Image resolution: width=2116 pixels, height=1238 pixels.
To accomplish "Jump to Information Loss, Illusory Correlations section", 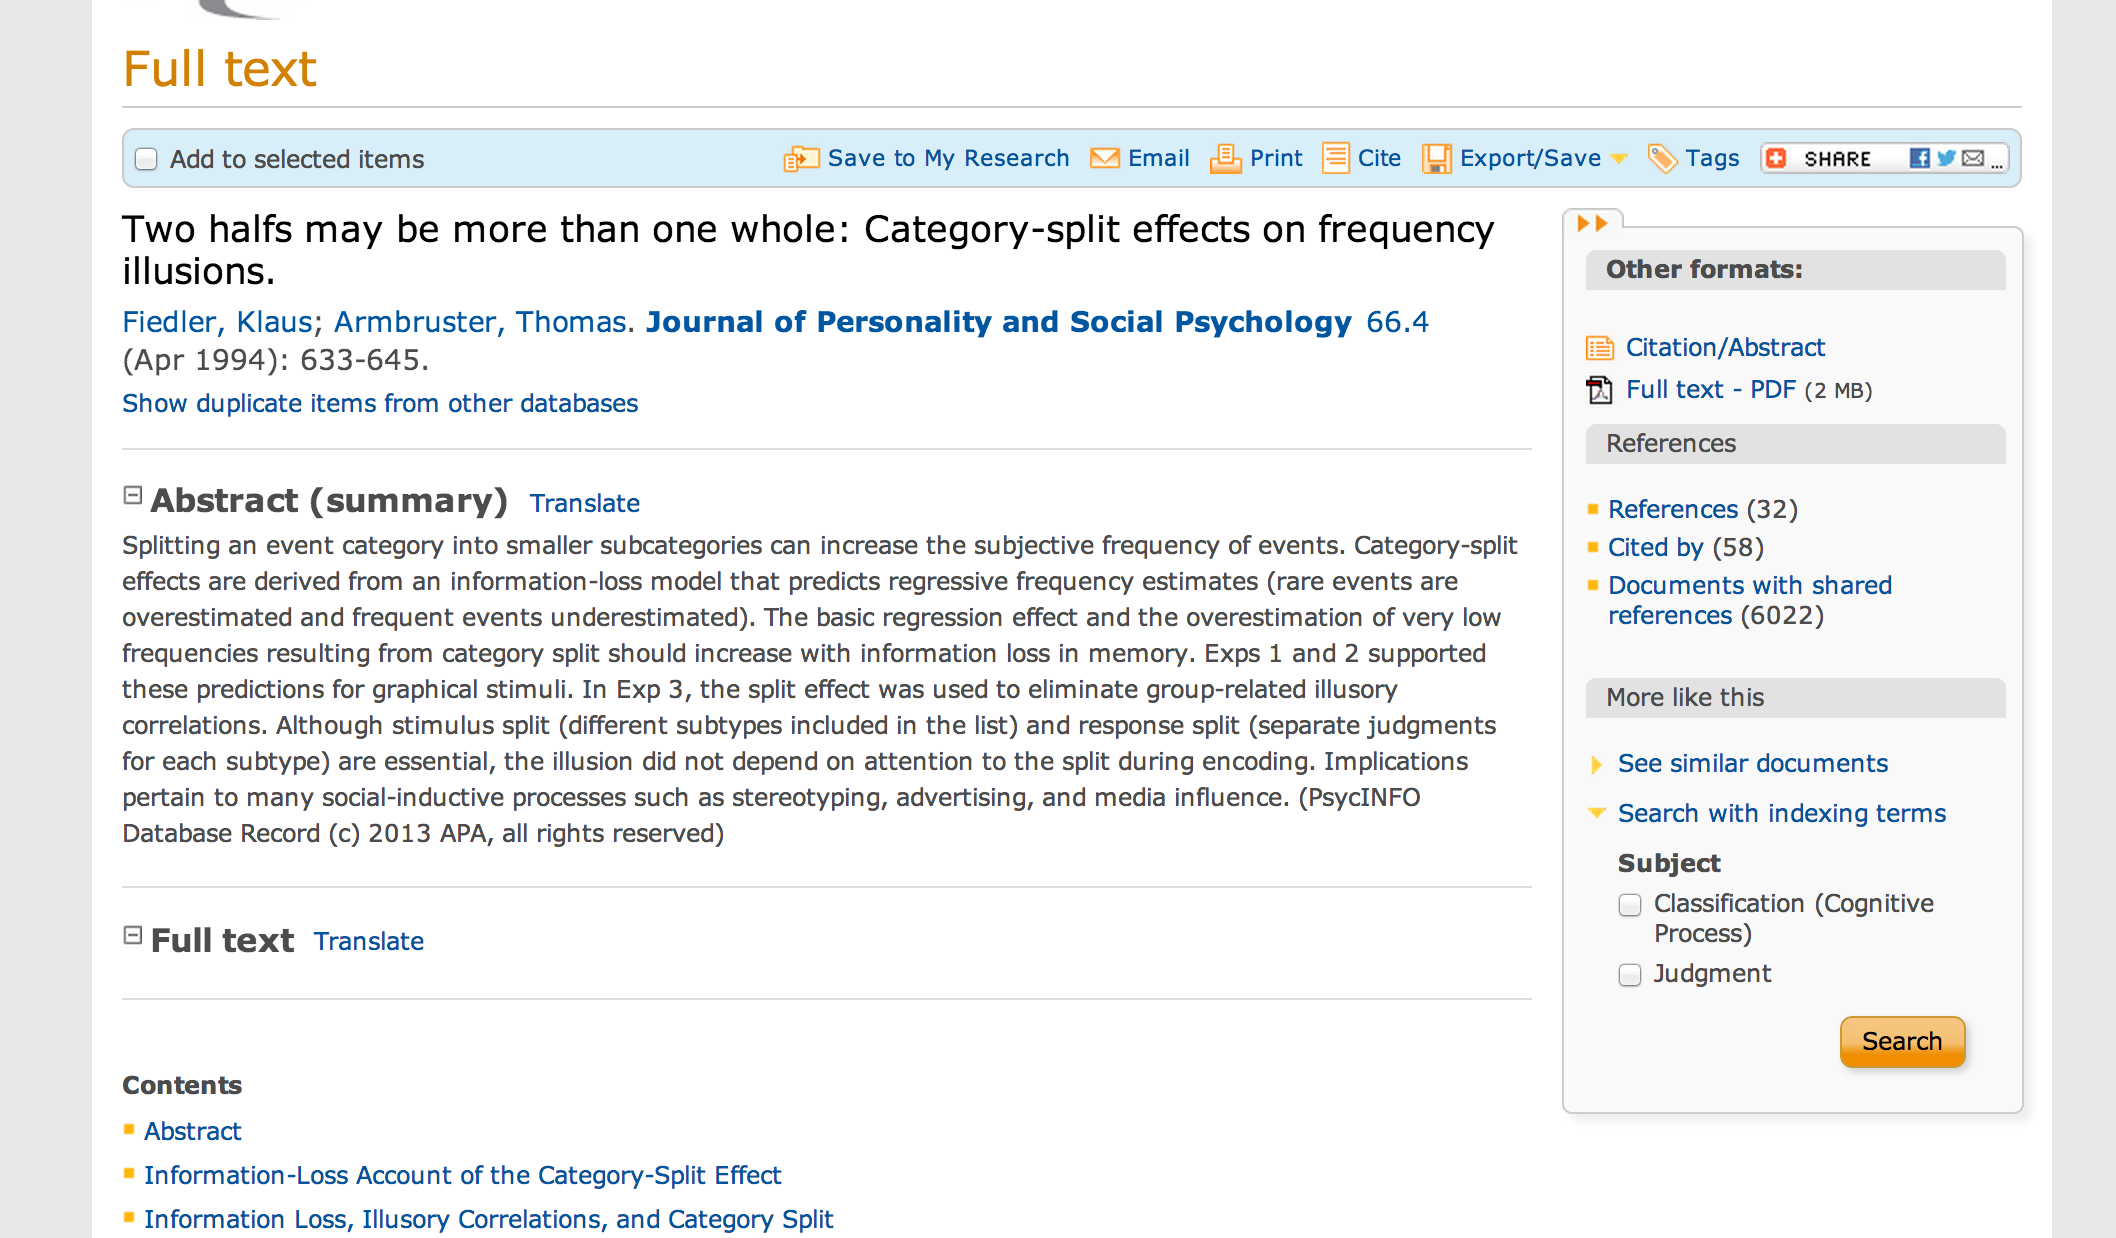I will point(488,1219).
